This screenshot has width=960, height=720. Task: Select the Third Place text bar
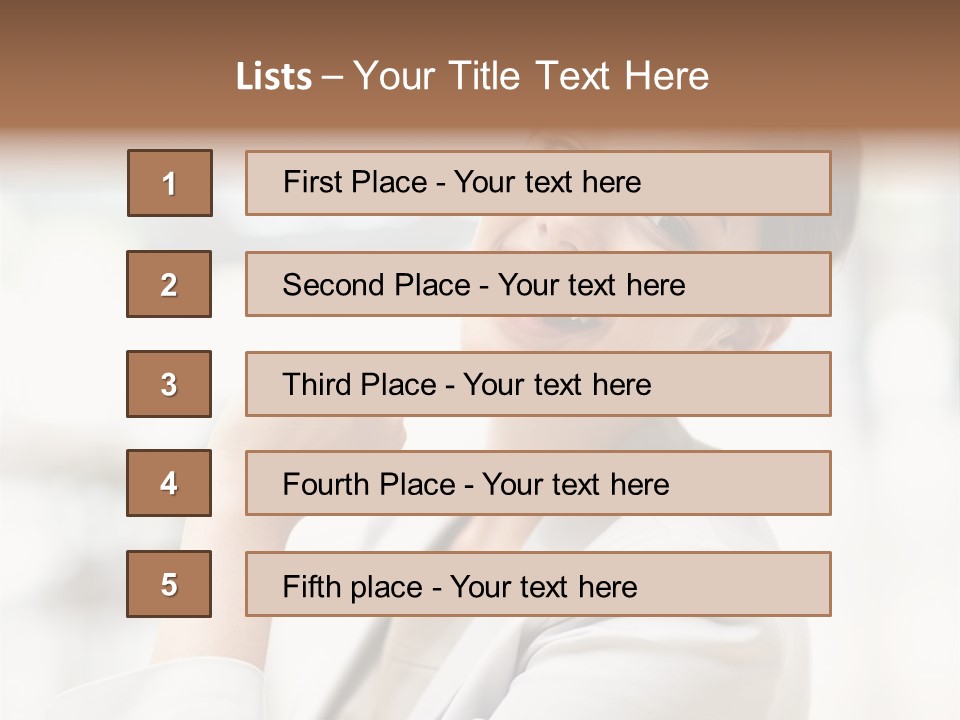click(x=538, y=384)
